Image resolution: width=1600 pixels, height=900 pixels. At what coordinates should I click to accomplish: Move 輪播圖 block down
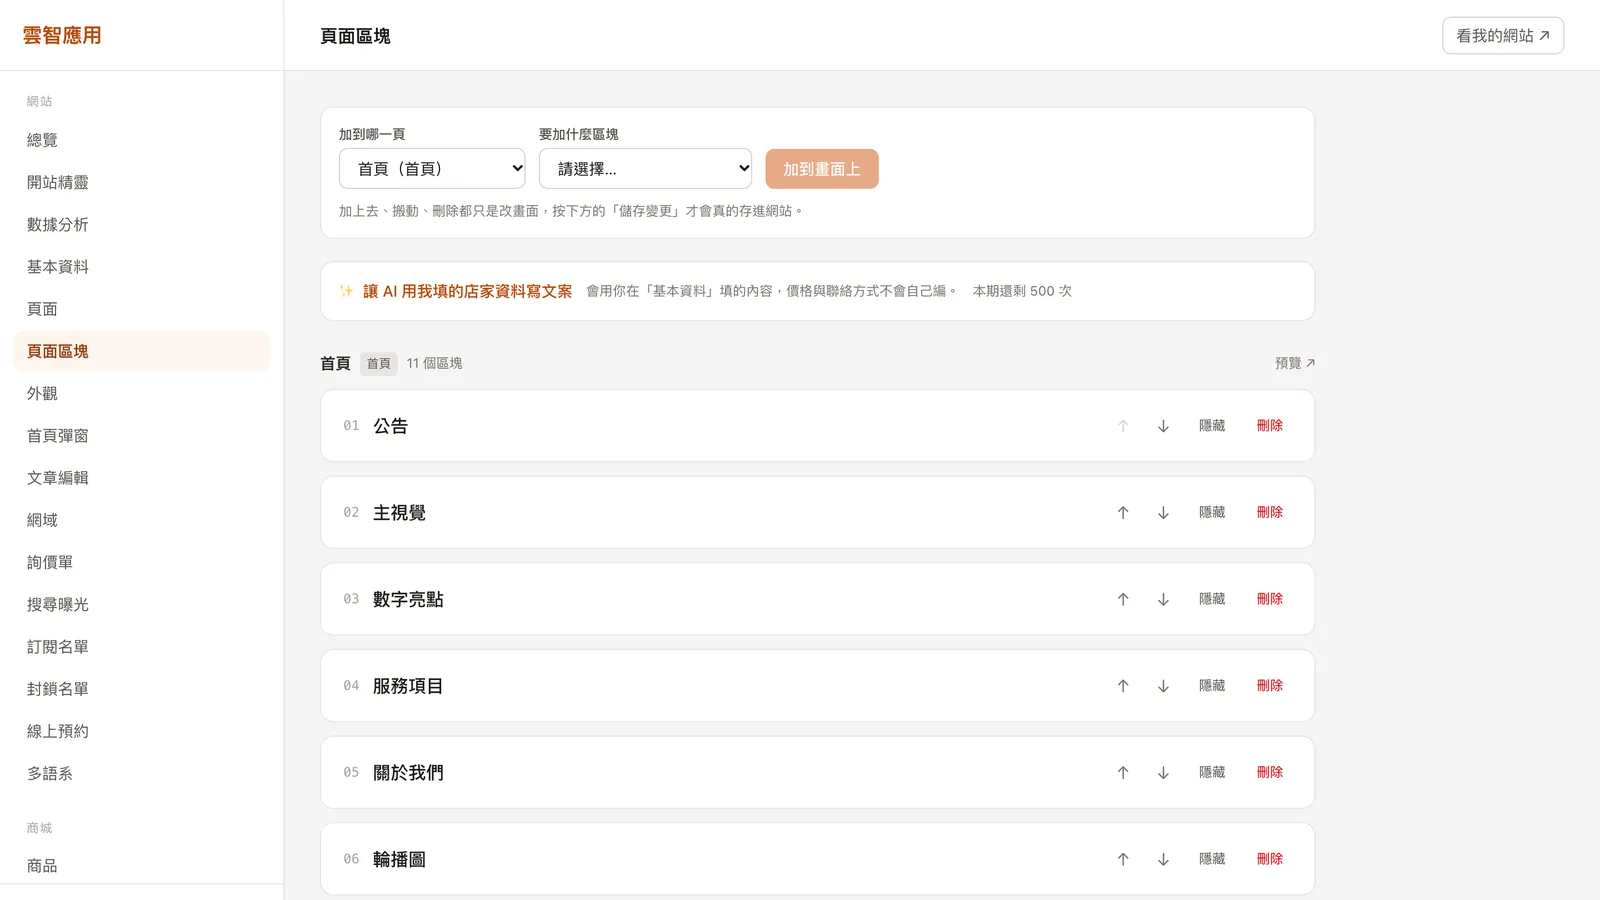point(1163,859)
